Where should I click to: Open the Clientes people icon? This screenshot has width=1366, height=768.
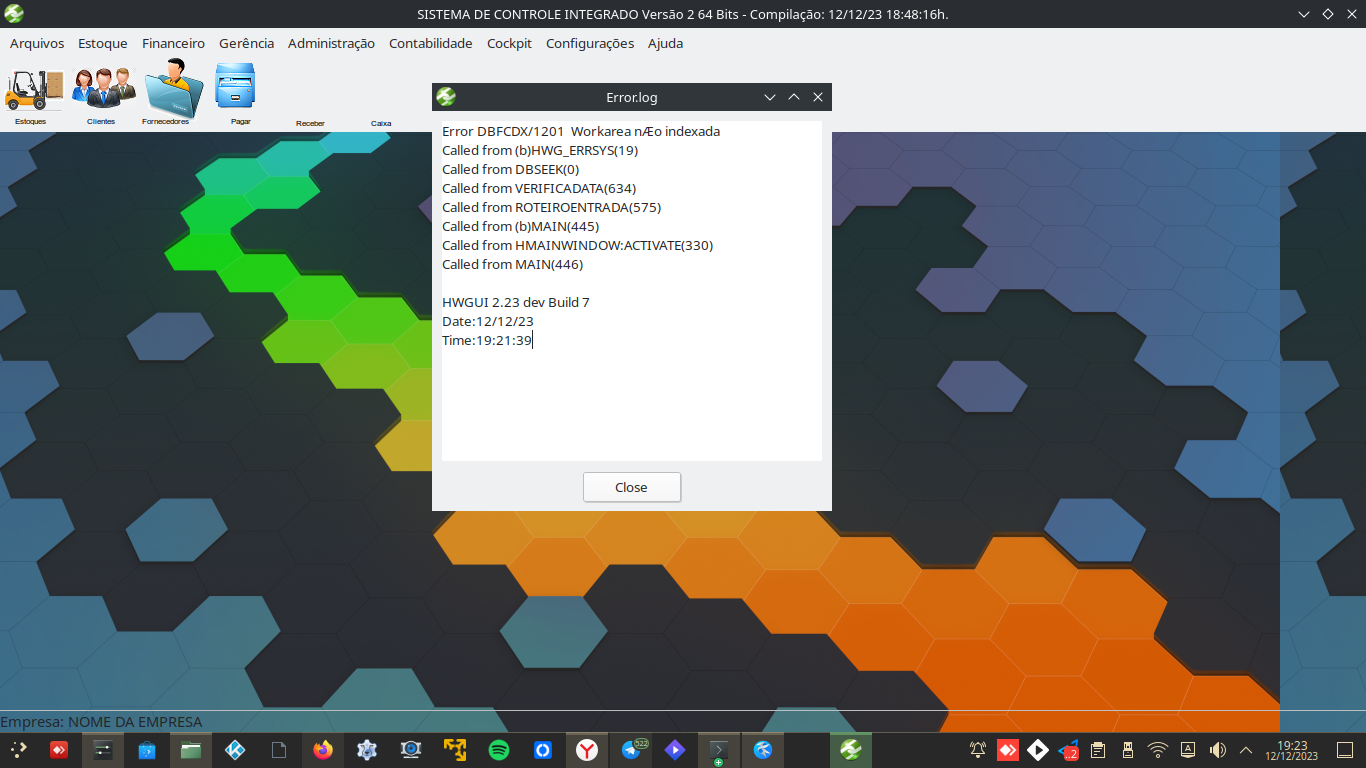[x=103, y=88]
